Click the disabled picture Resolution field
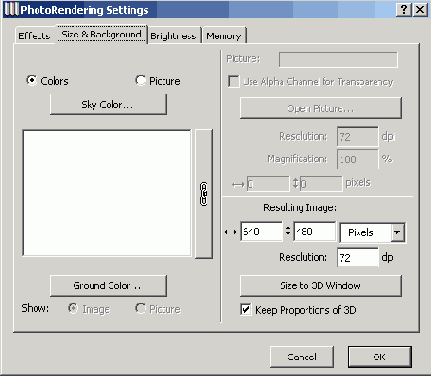The height and width of the screenshot is (376, 431). [357, 136]
